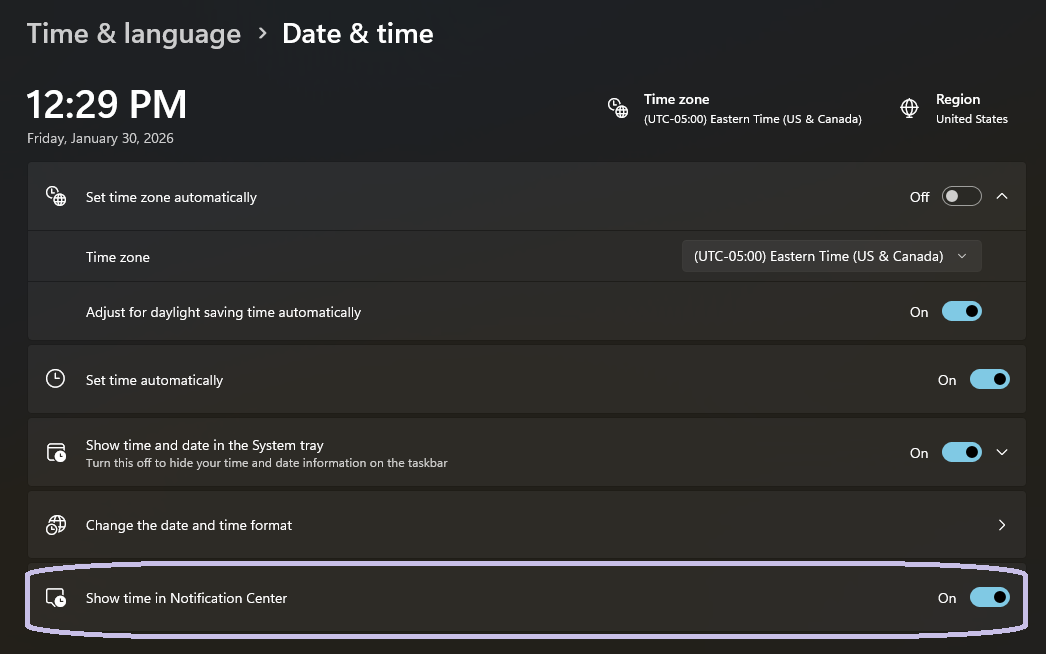The width and height of the screenshot is (1046, 654).
Task: Click the Region globe icon near United States
Action: (x=909, y=108)
